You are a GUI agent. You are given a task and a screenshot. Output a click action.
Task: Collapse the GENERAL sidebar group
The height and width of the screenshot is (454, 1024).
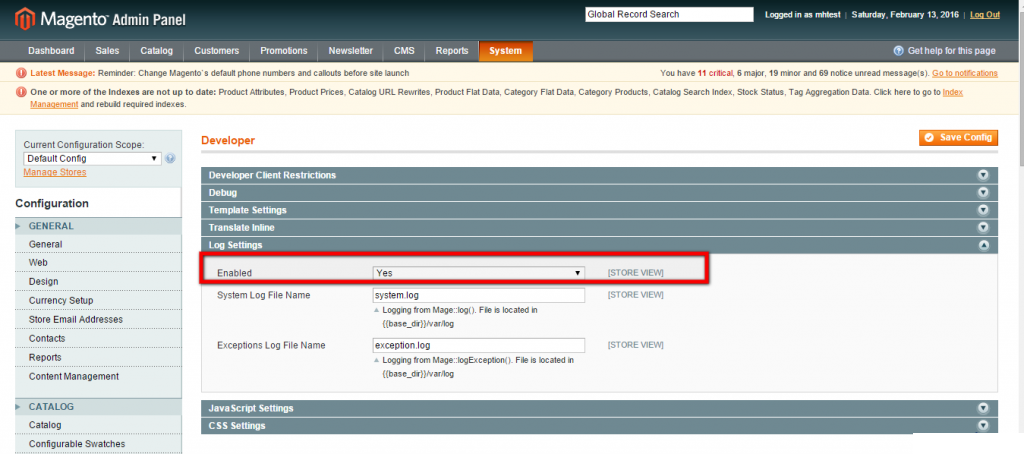99,226
